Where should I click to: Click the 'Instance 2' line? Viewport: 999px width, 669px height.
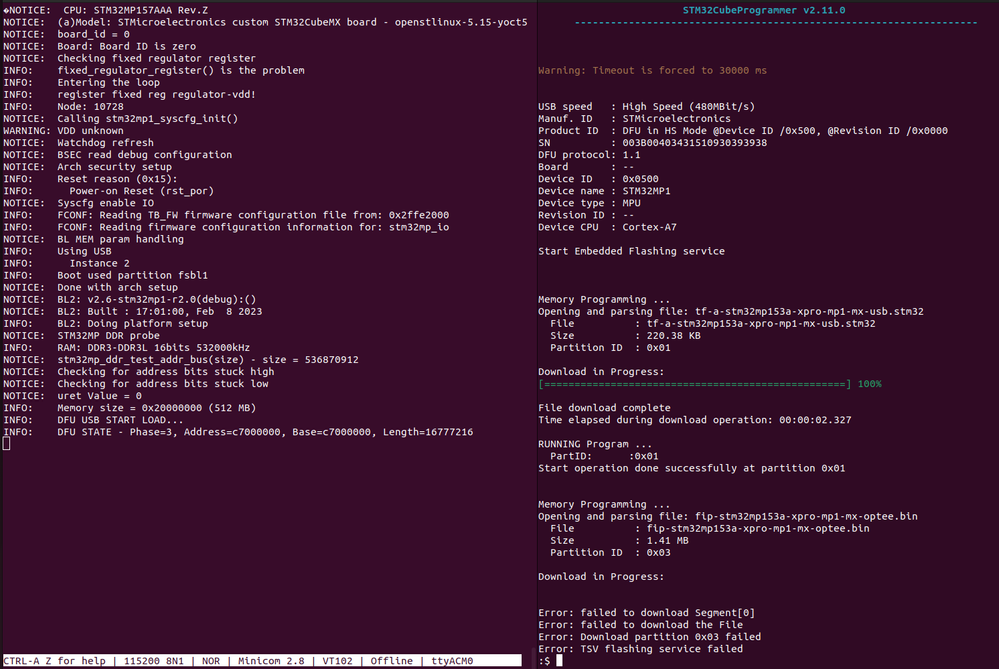pos(66,264)
